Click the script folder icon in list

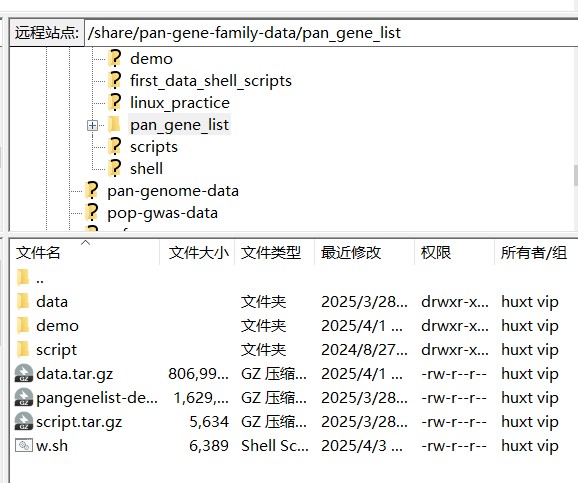[x=23, y=350]
